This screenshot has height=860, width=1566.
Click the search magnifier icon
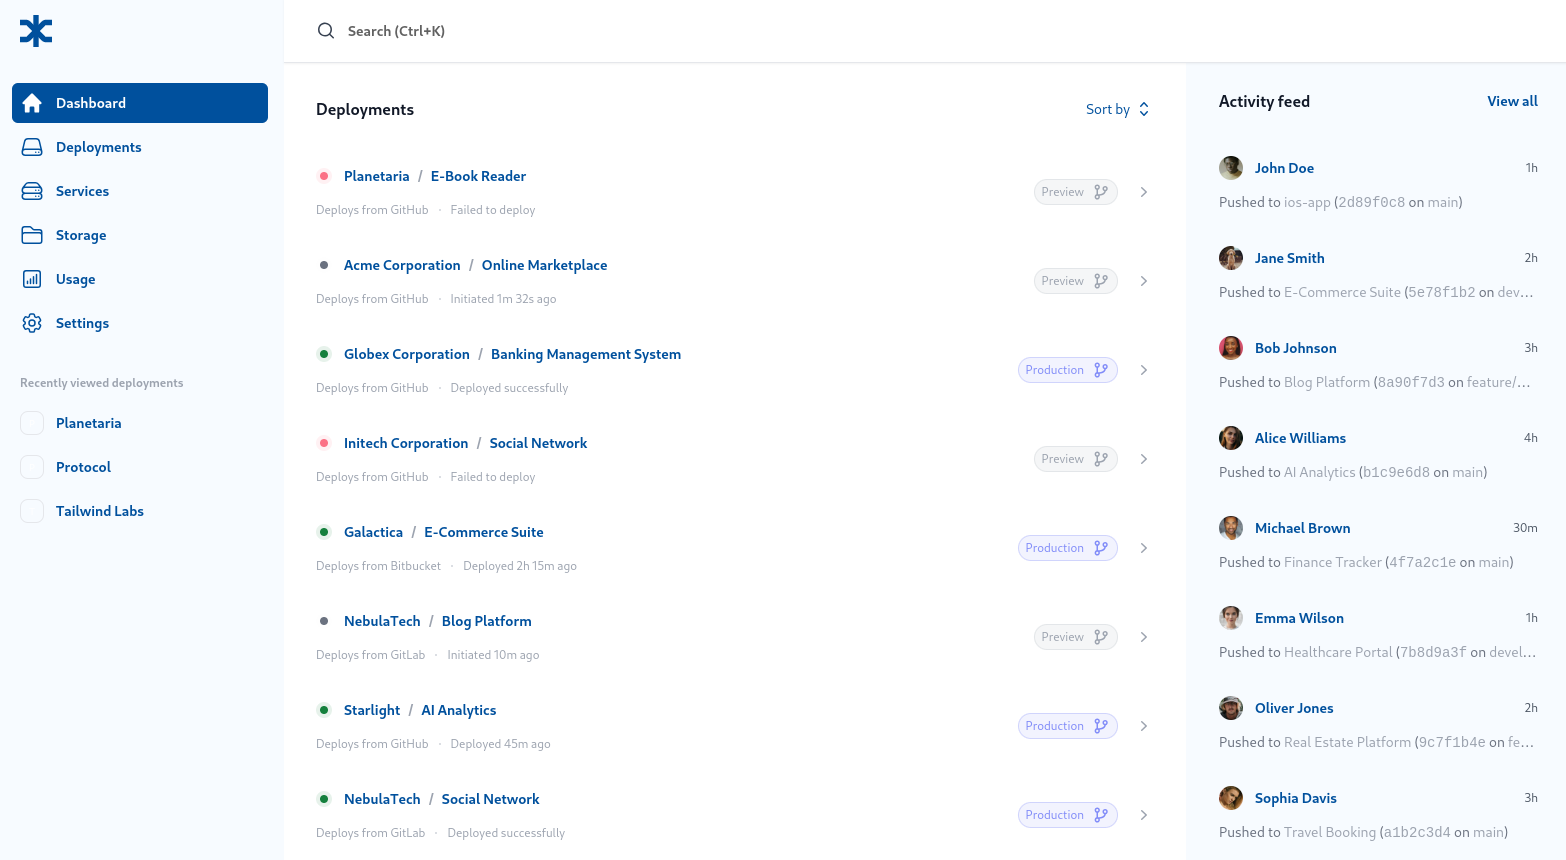click(x=326, y=31)
